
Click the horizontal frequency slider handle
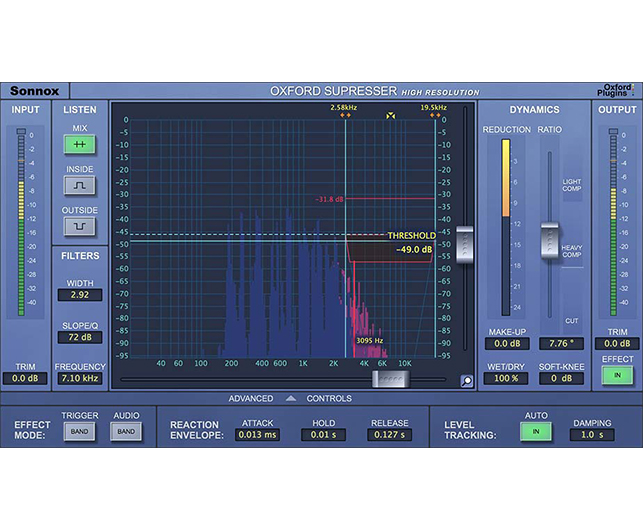pos(390,379)
